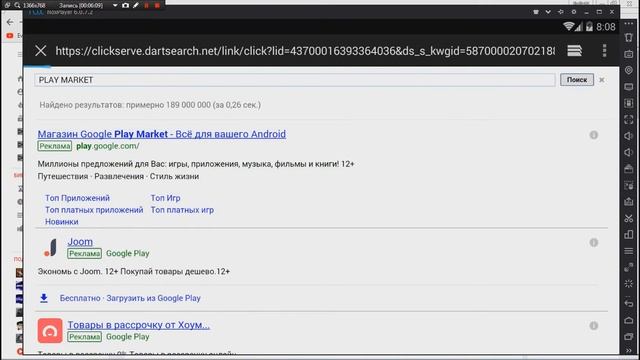
Task: Open the Joom ad title link
Action: 80,242
